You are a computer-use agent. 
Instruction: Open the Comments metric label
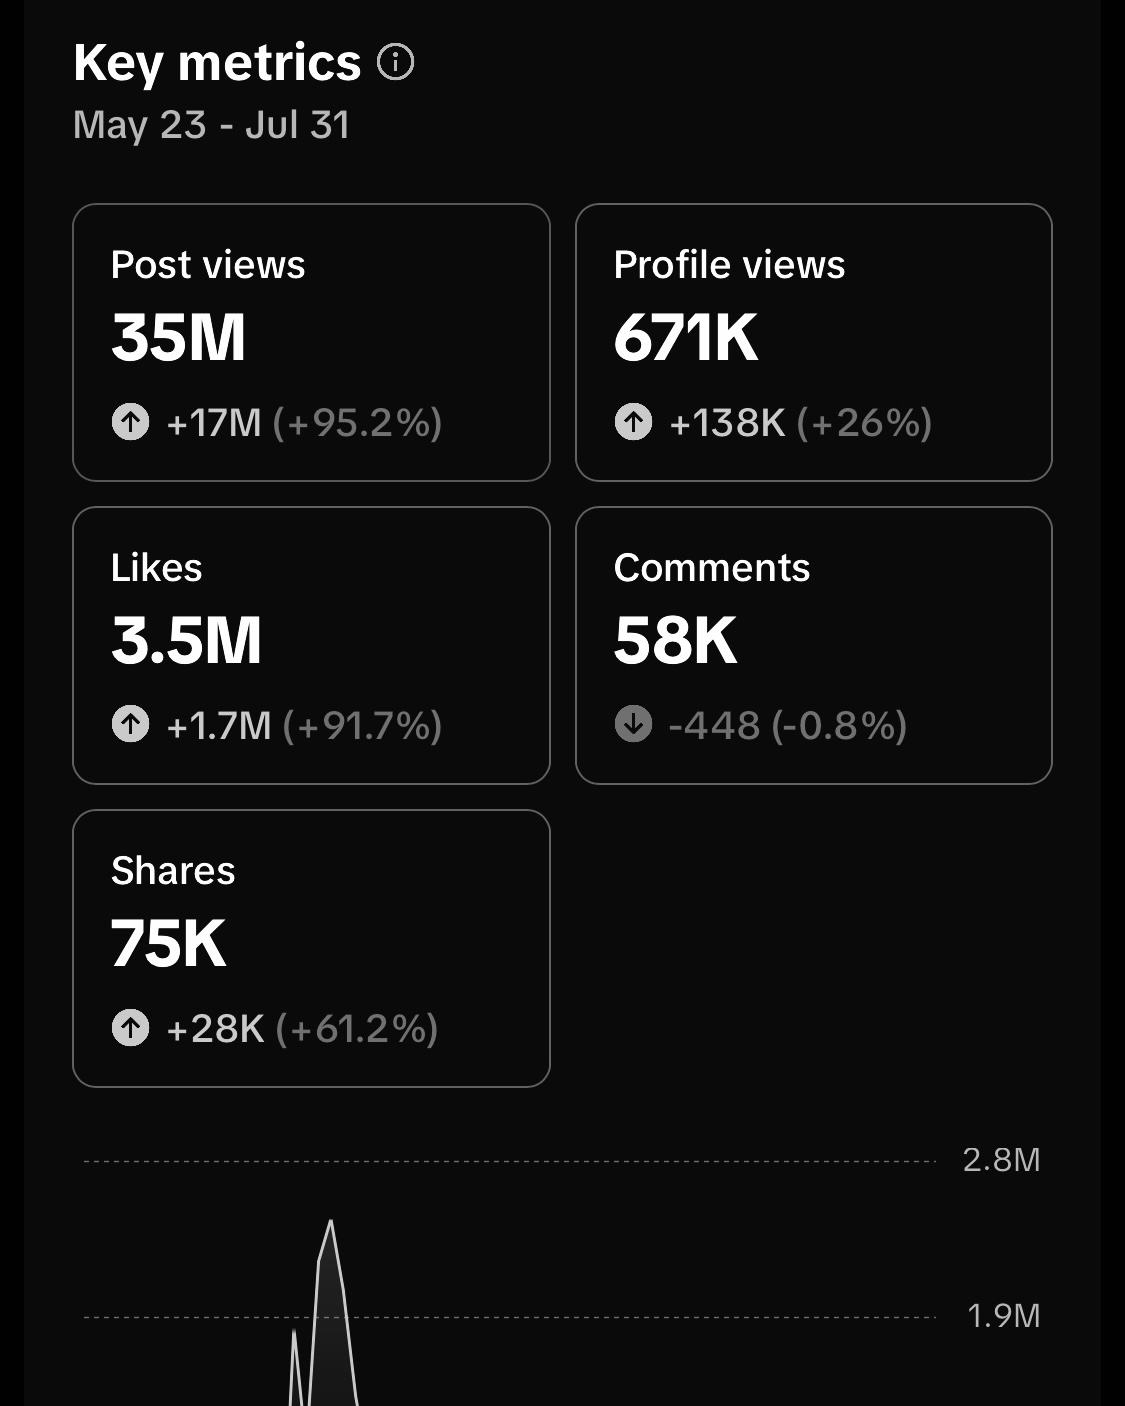[x=712, y=568]
